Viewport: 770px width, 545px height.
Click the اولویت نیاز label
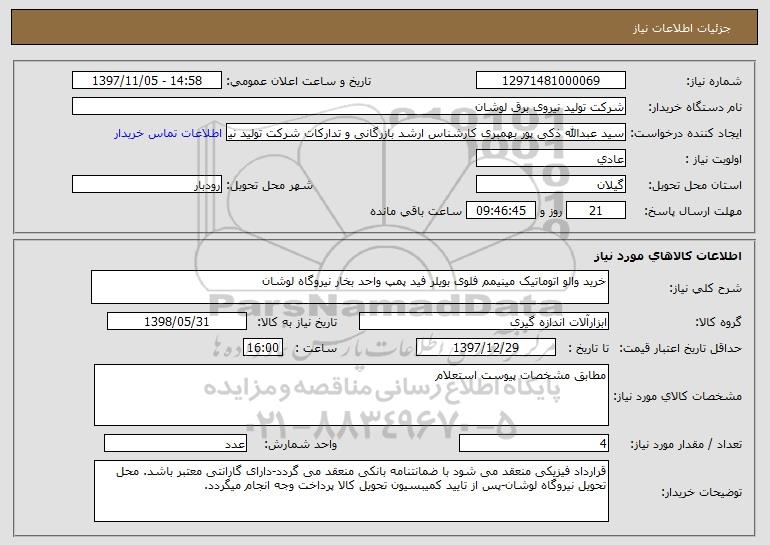pos(714,160)
